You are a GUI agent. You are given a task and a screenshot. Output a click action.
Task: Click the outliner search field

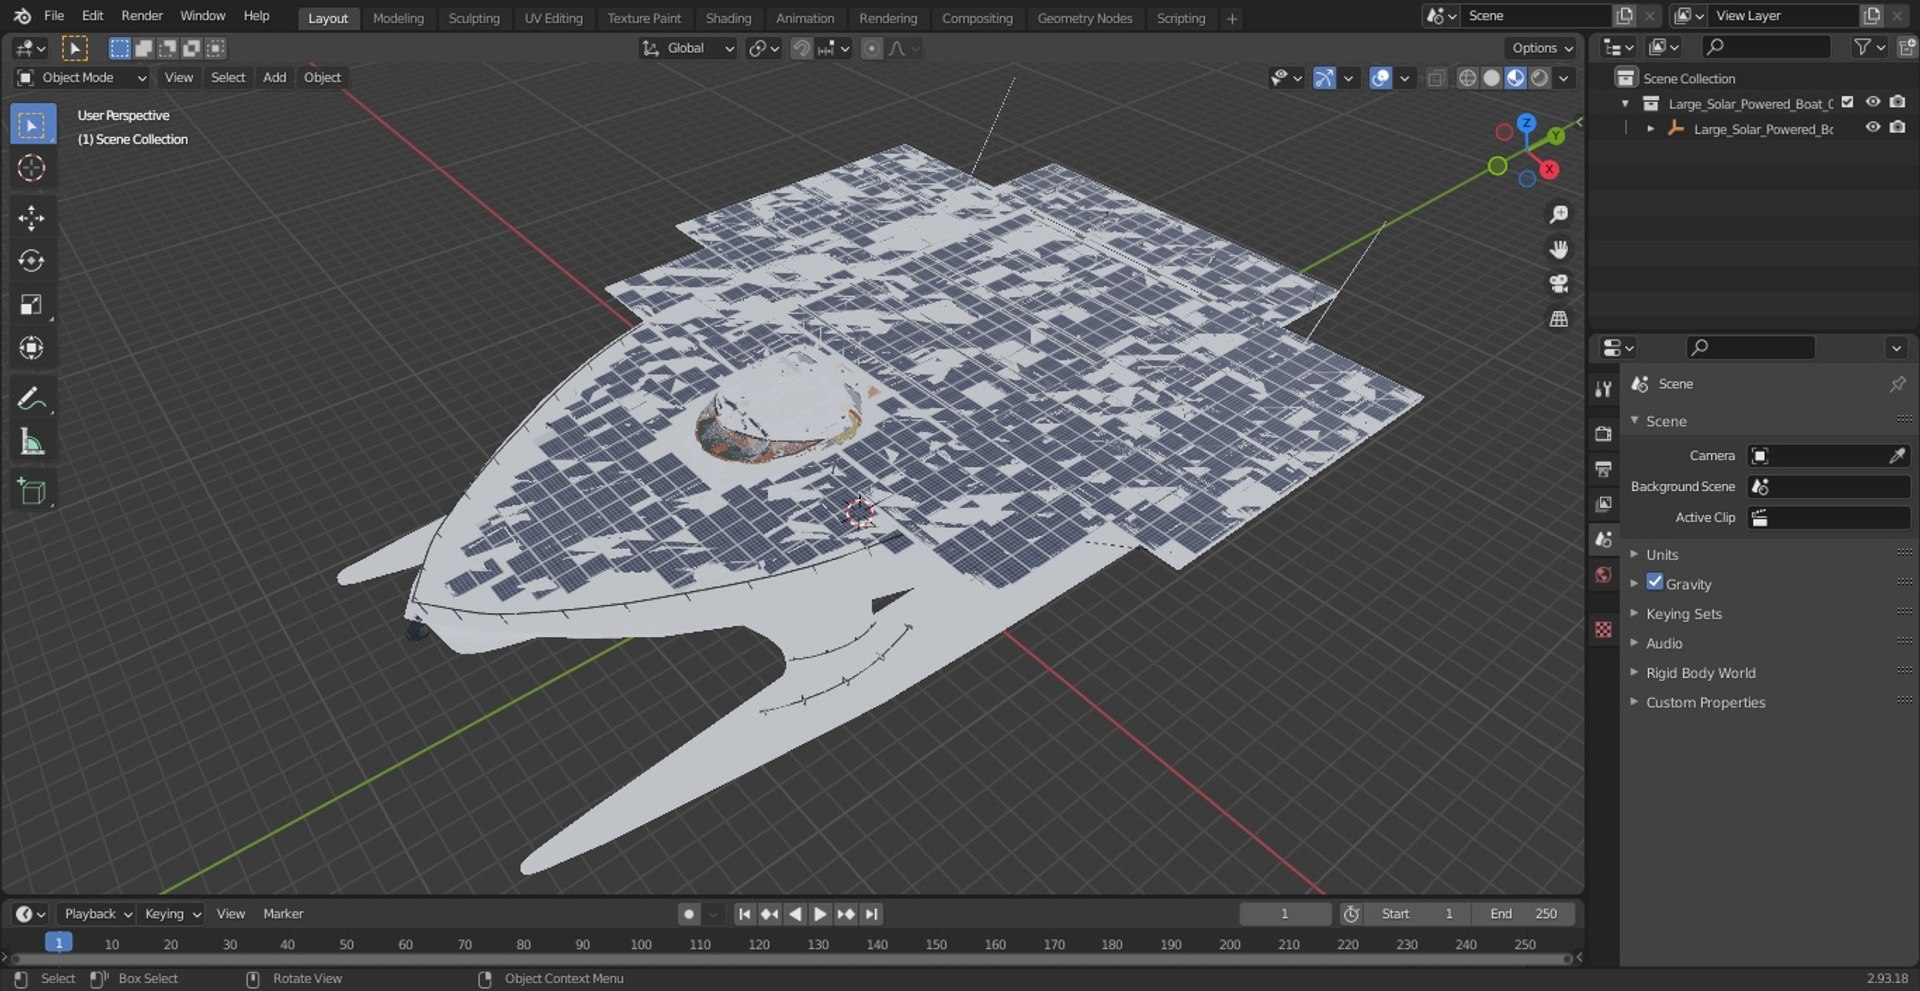[x=1766, y=47]
